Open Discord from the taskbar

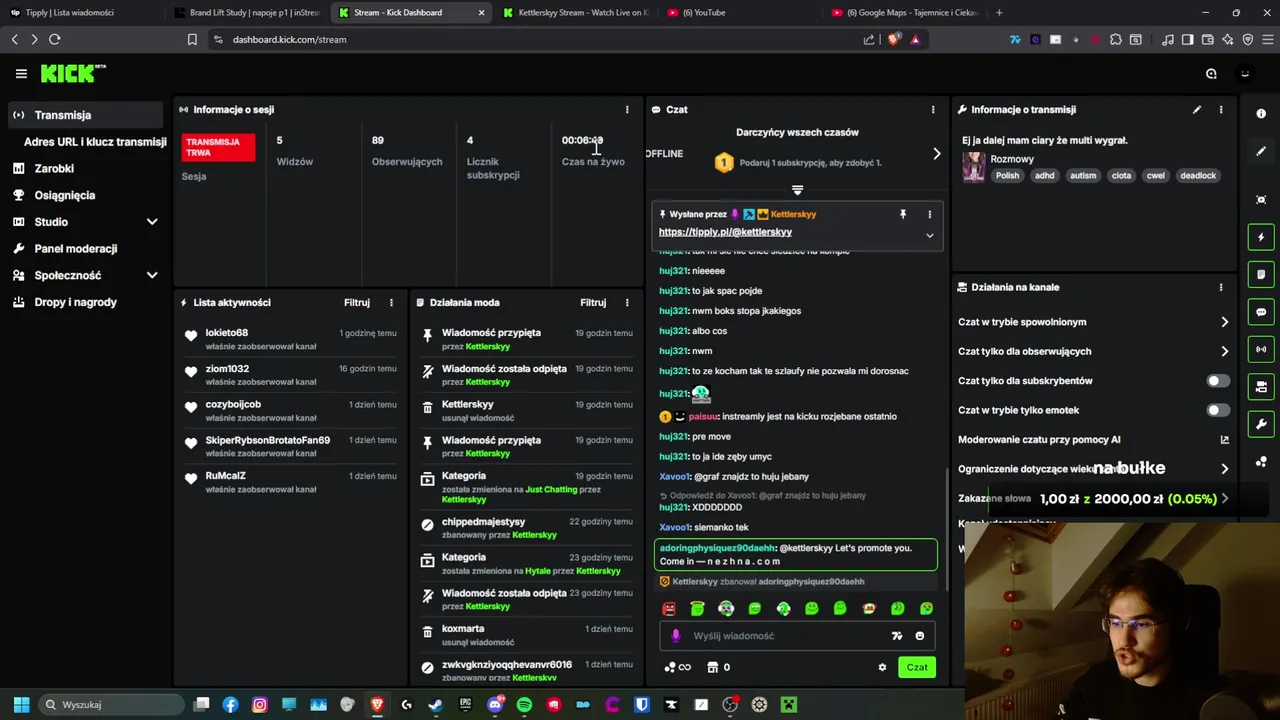[494, 705]
